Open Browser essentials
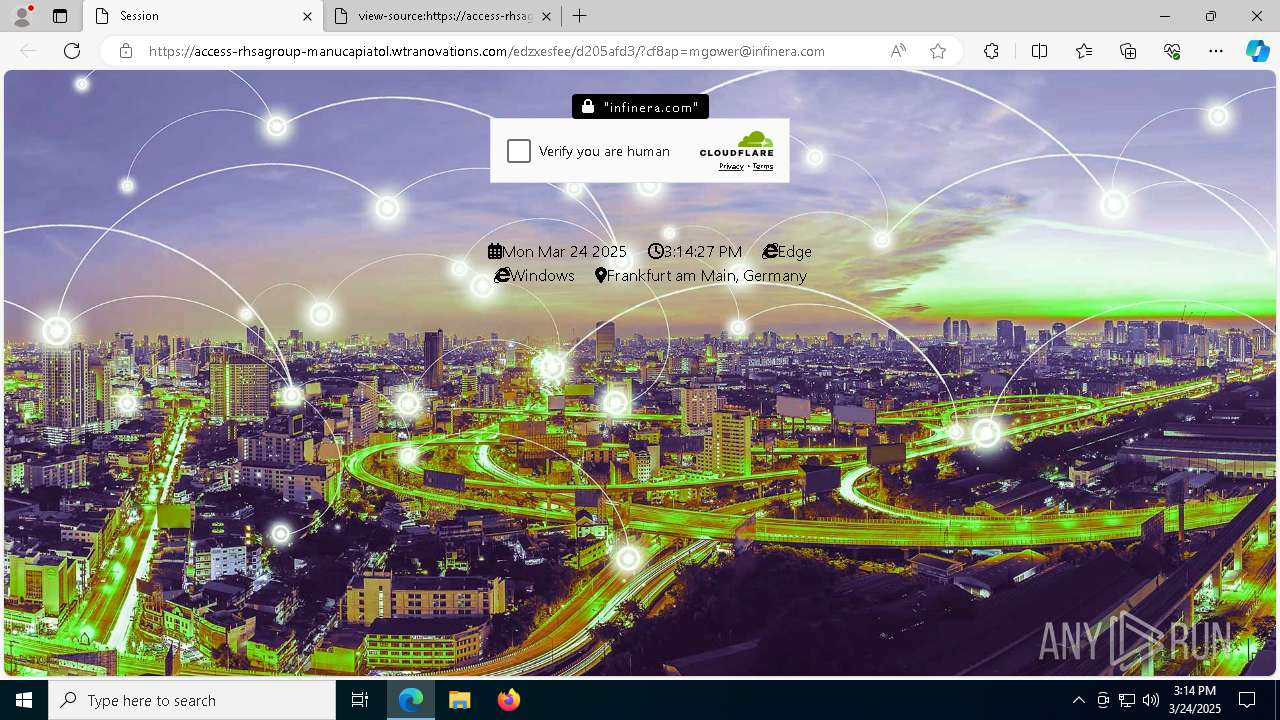 [1172, 51]
